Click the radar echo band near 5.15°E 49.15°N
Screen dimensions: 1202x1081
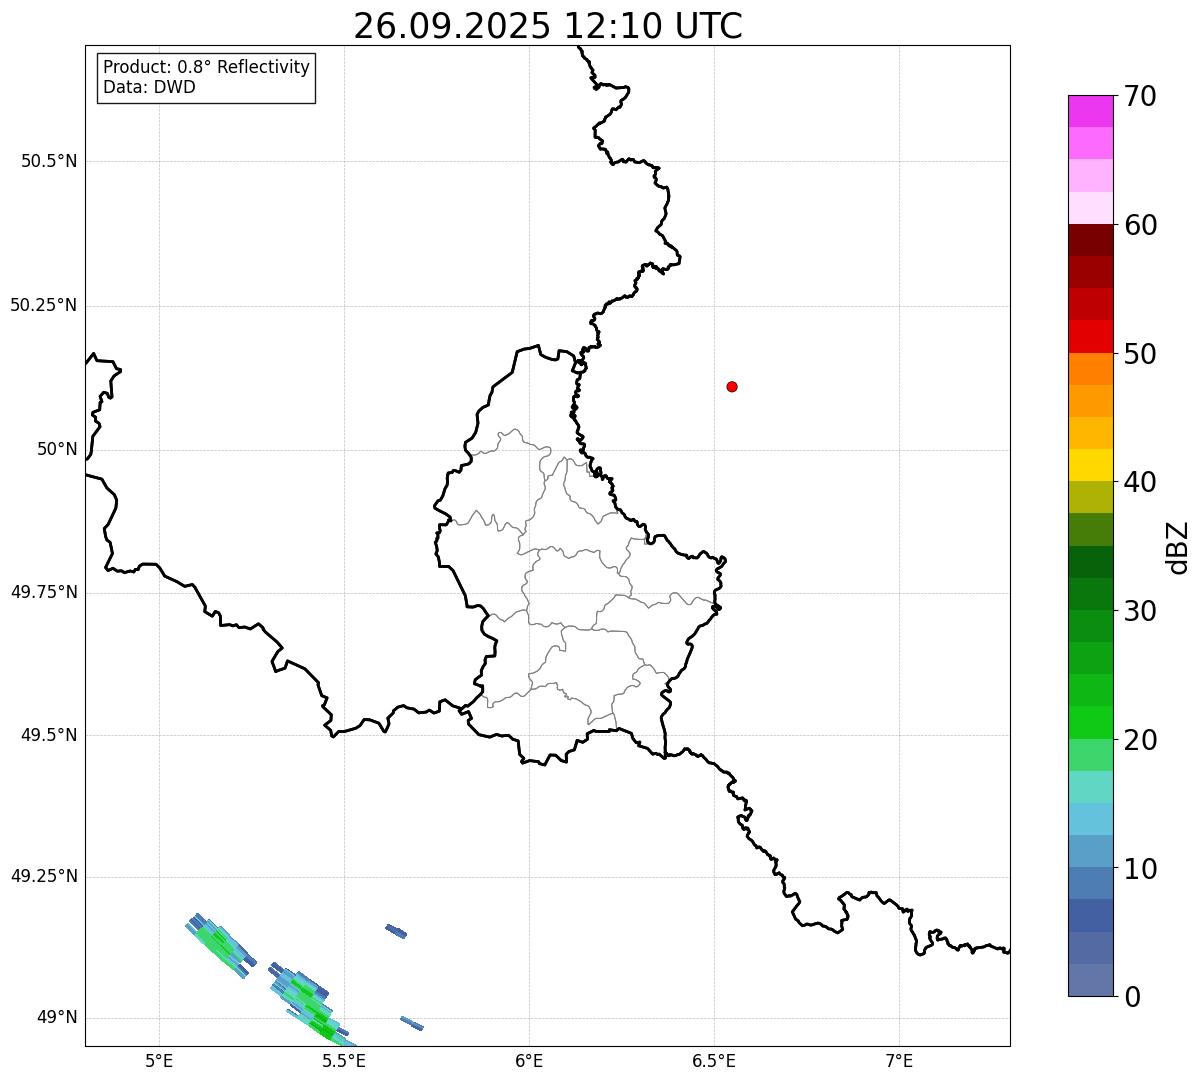[x=219, y=946]
